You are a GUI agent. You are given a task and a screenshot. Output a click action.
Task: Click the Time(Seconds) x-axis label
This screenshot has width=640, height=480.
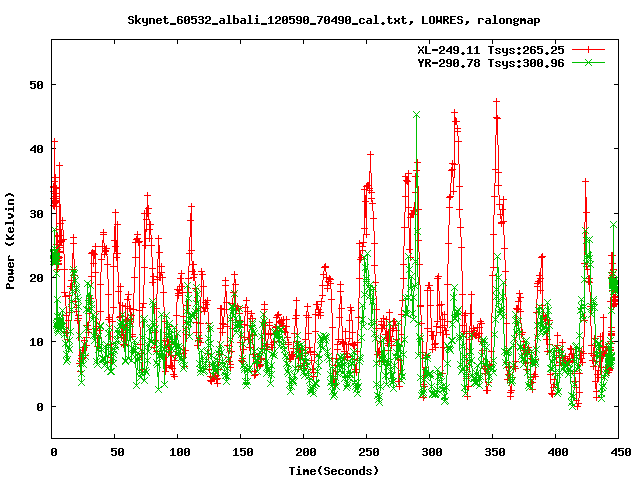click(334, 471)
